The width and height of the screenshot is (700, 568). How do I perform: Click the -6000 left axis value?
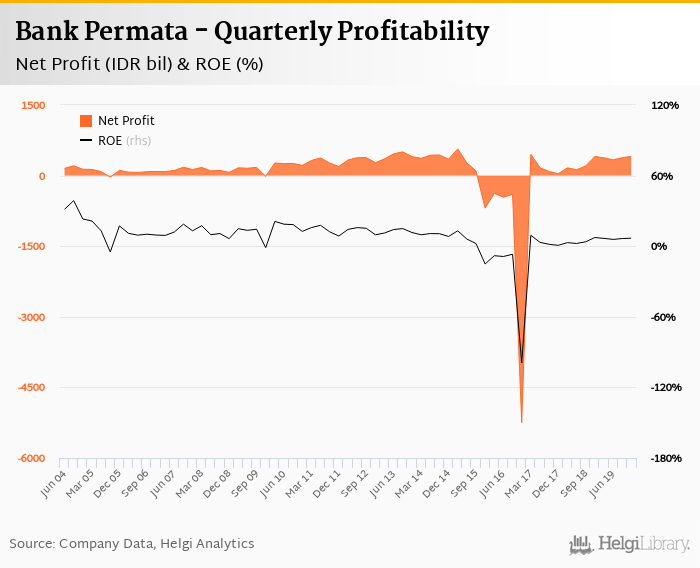(x=29, y=458)
